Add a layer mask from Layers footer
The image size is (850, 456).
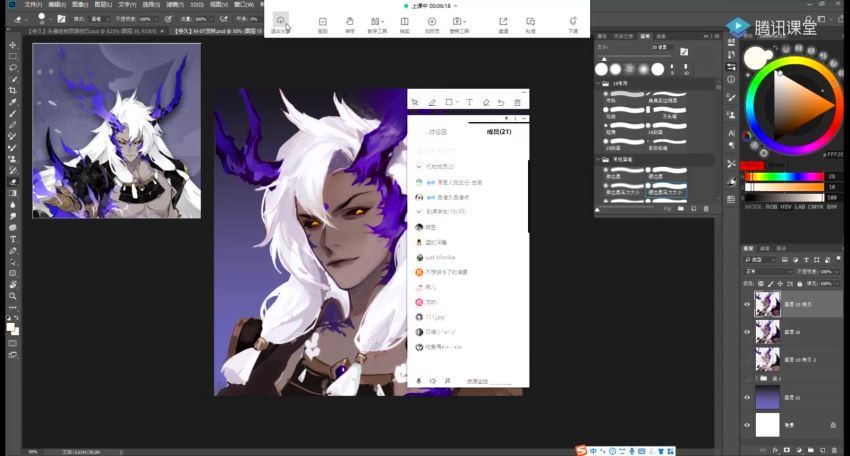(787, 450)
